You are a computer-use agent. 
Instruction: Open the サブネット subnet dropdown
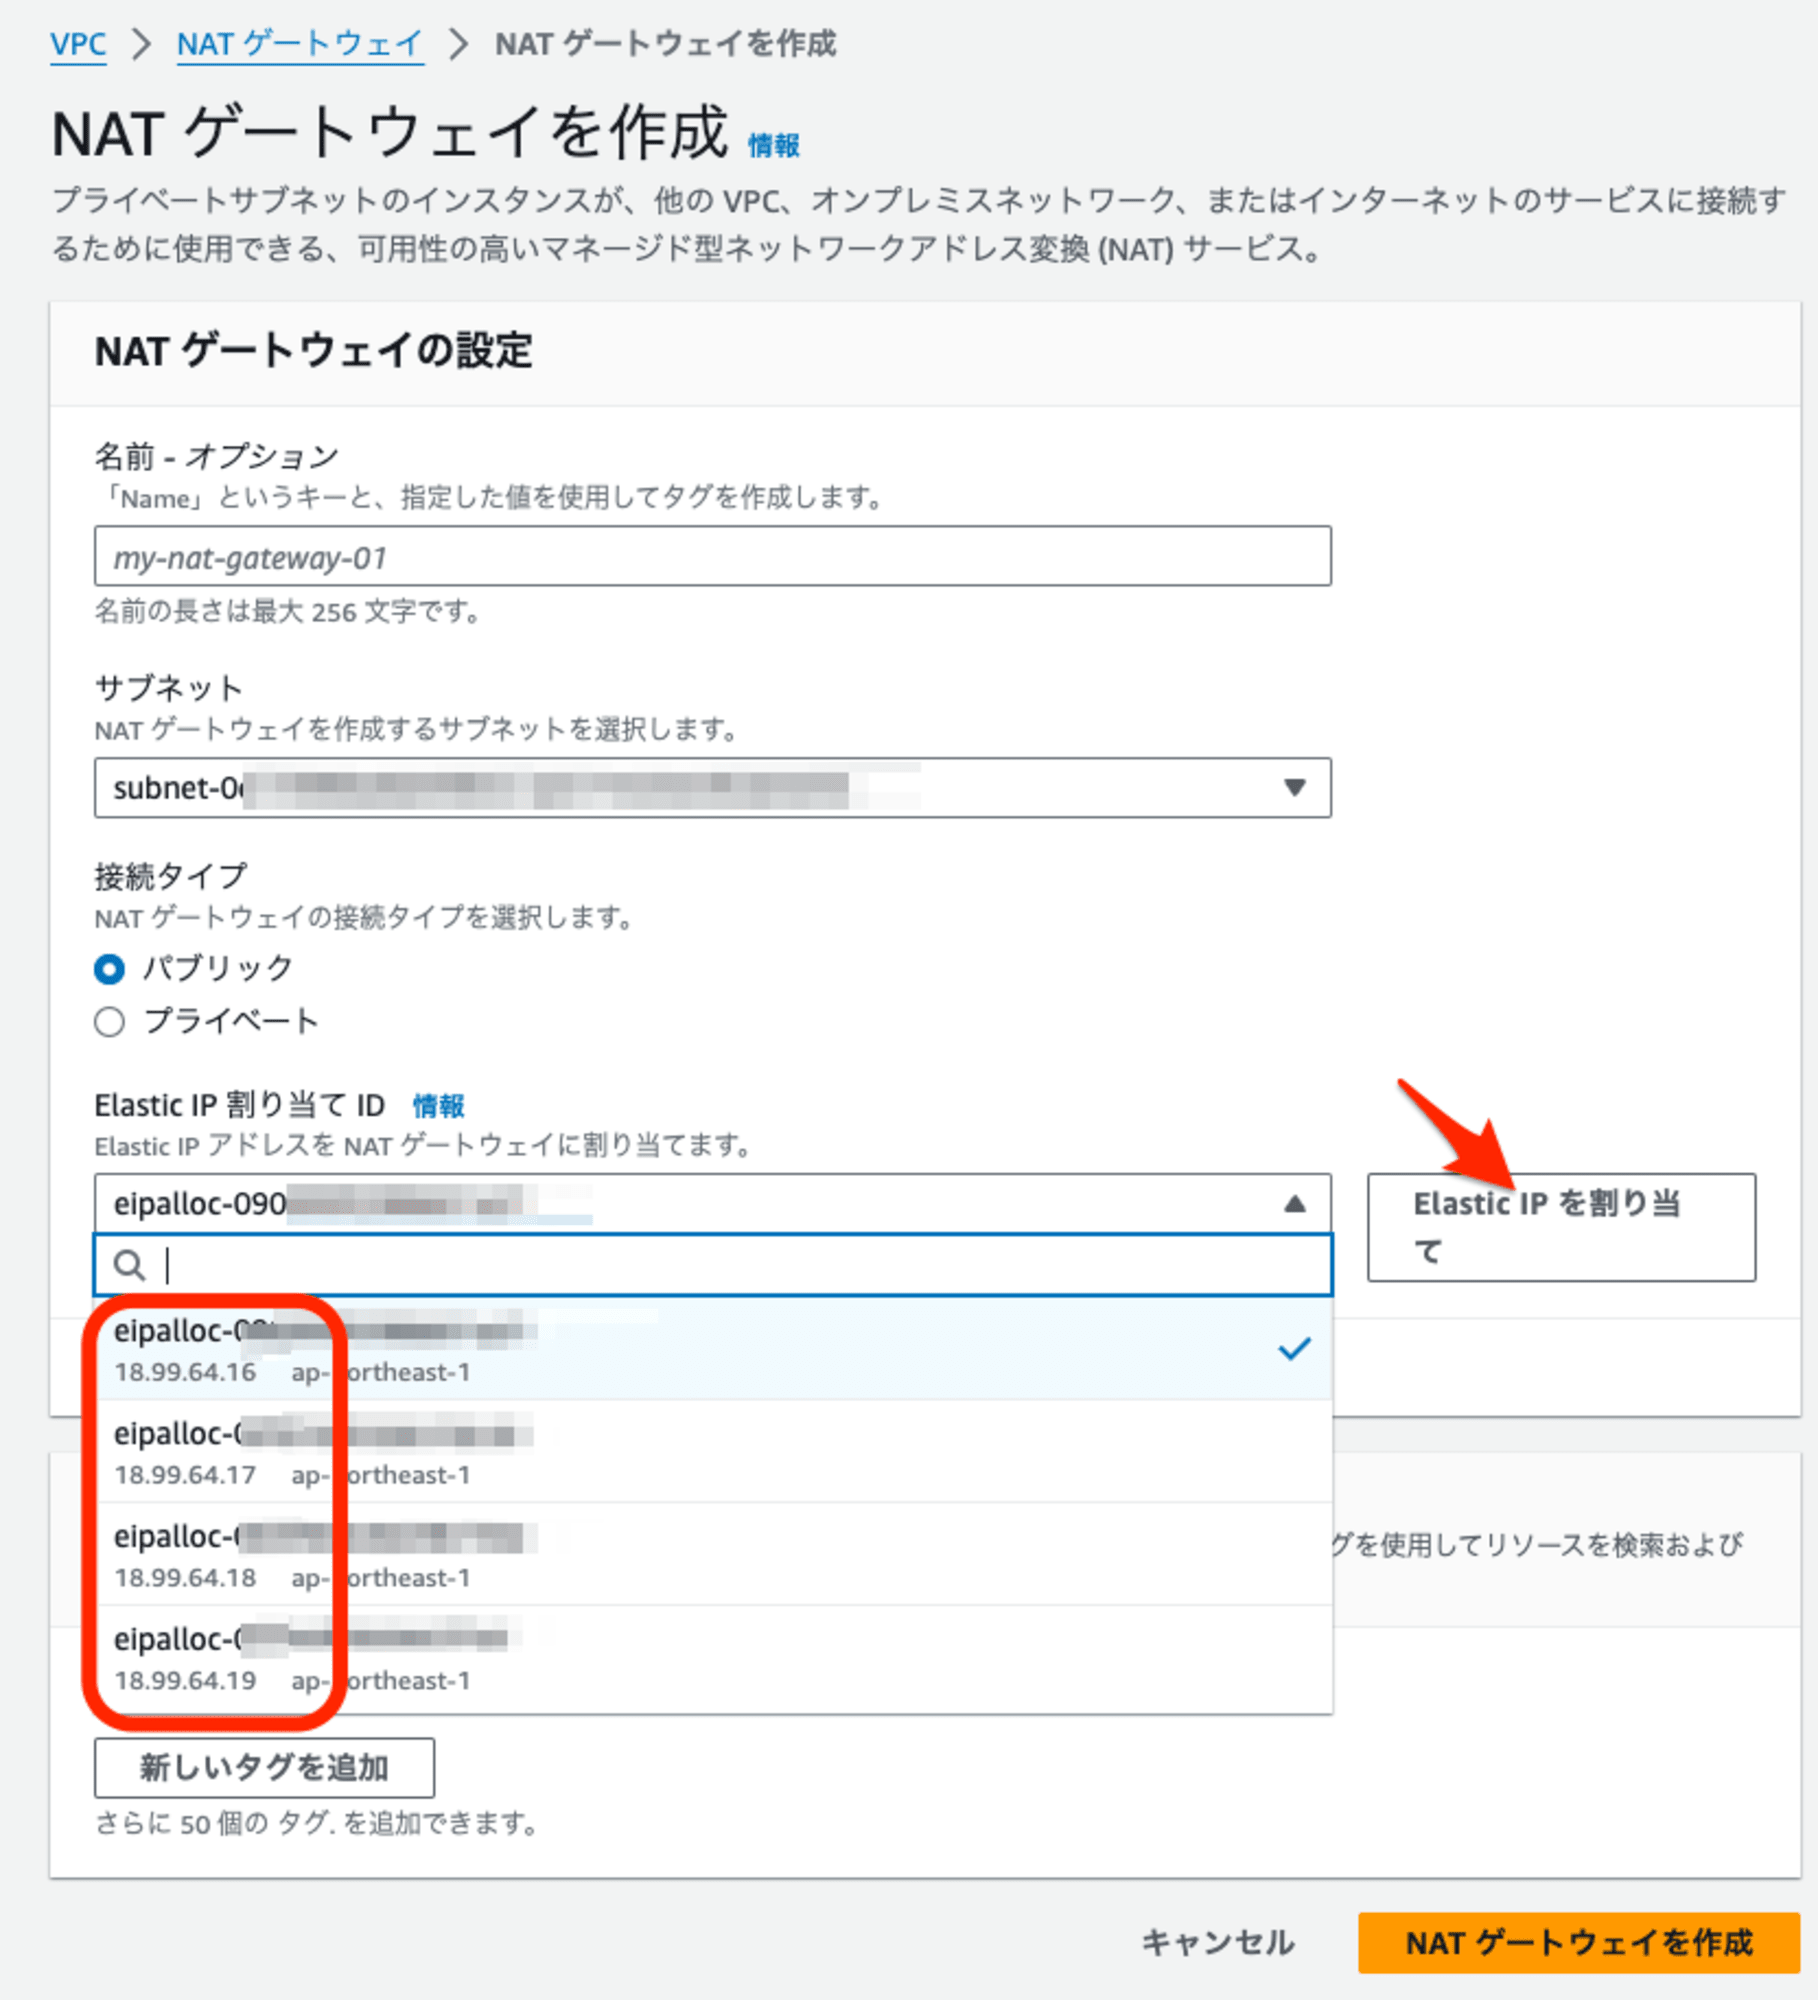pos(712,788)
